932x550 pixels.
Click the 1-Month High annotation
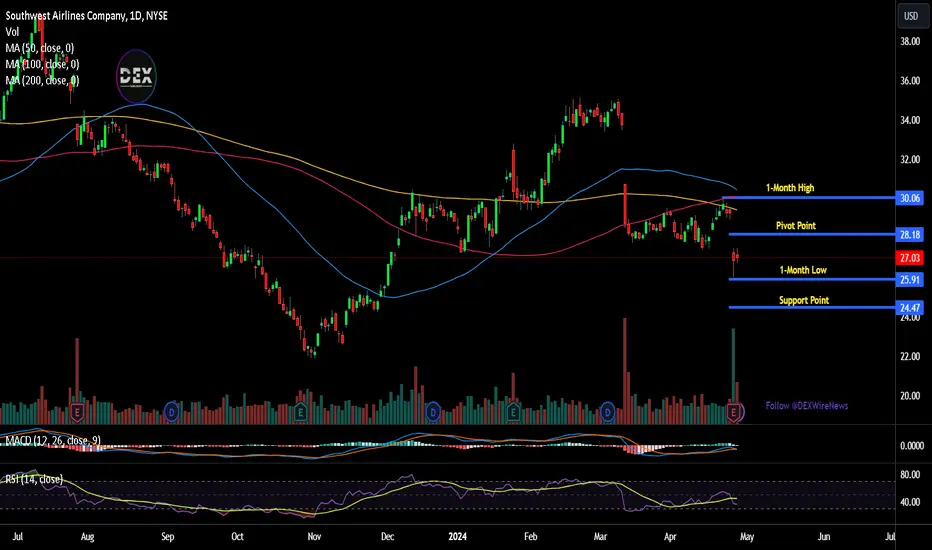790,188
